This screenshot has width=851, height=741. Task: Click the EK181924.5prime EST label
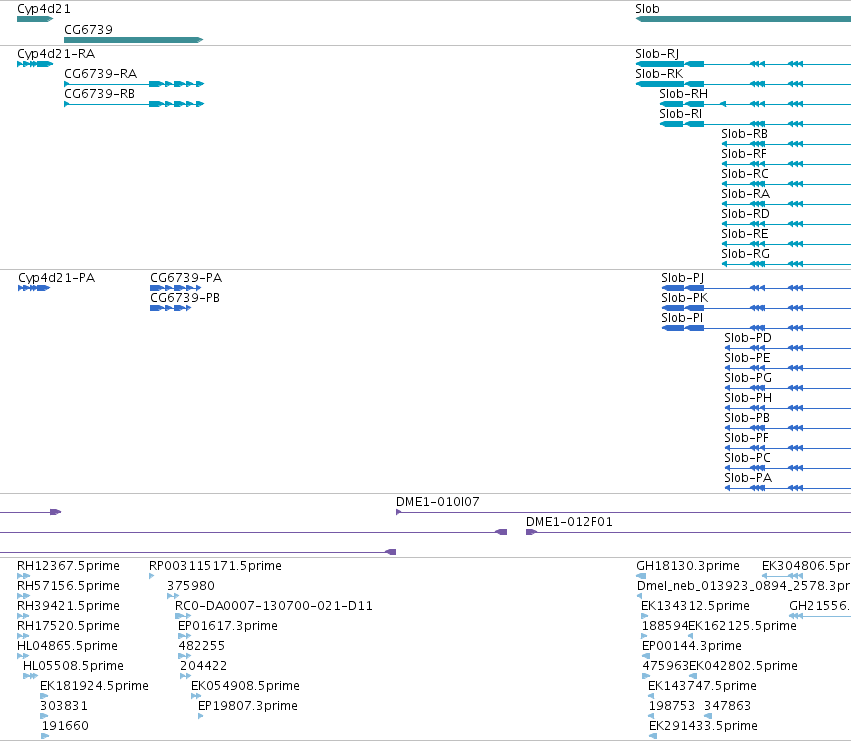click(94, 687)
